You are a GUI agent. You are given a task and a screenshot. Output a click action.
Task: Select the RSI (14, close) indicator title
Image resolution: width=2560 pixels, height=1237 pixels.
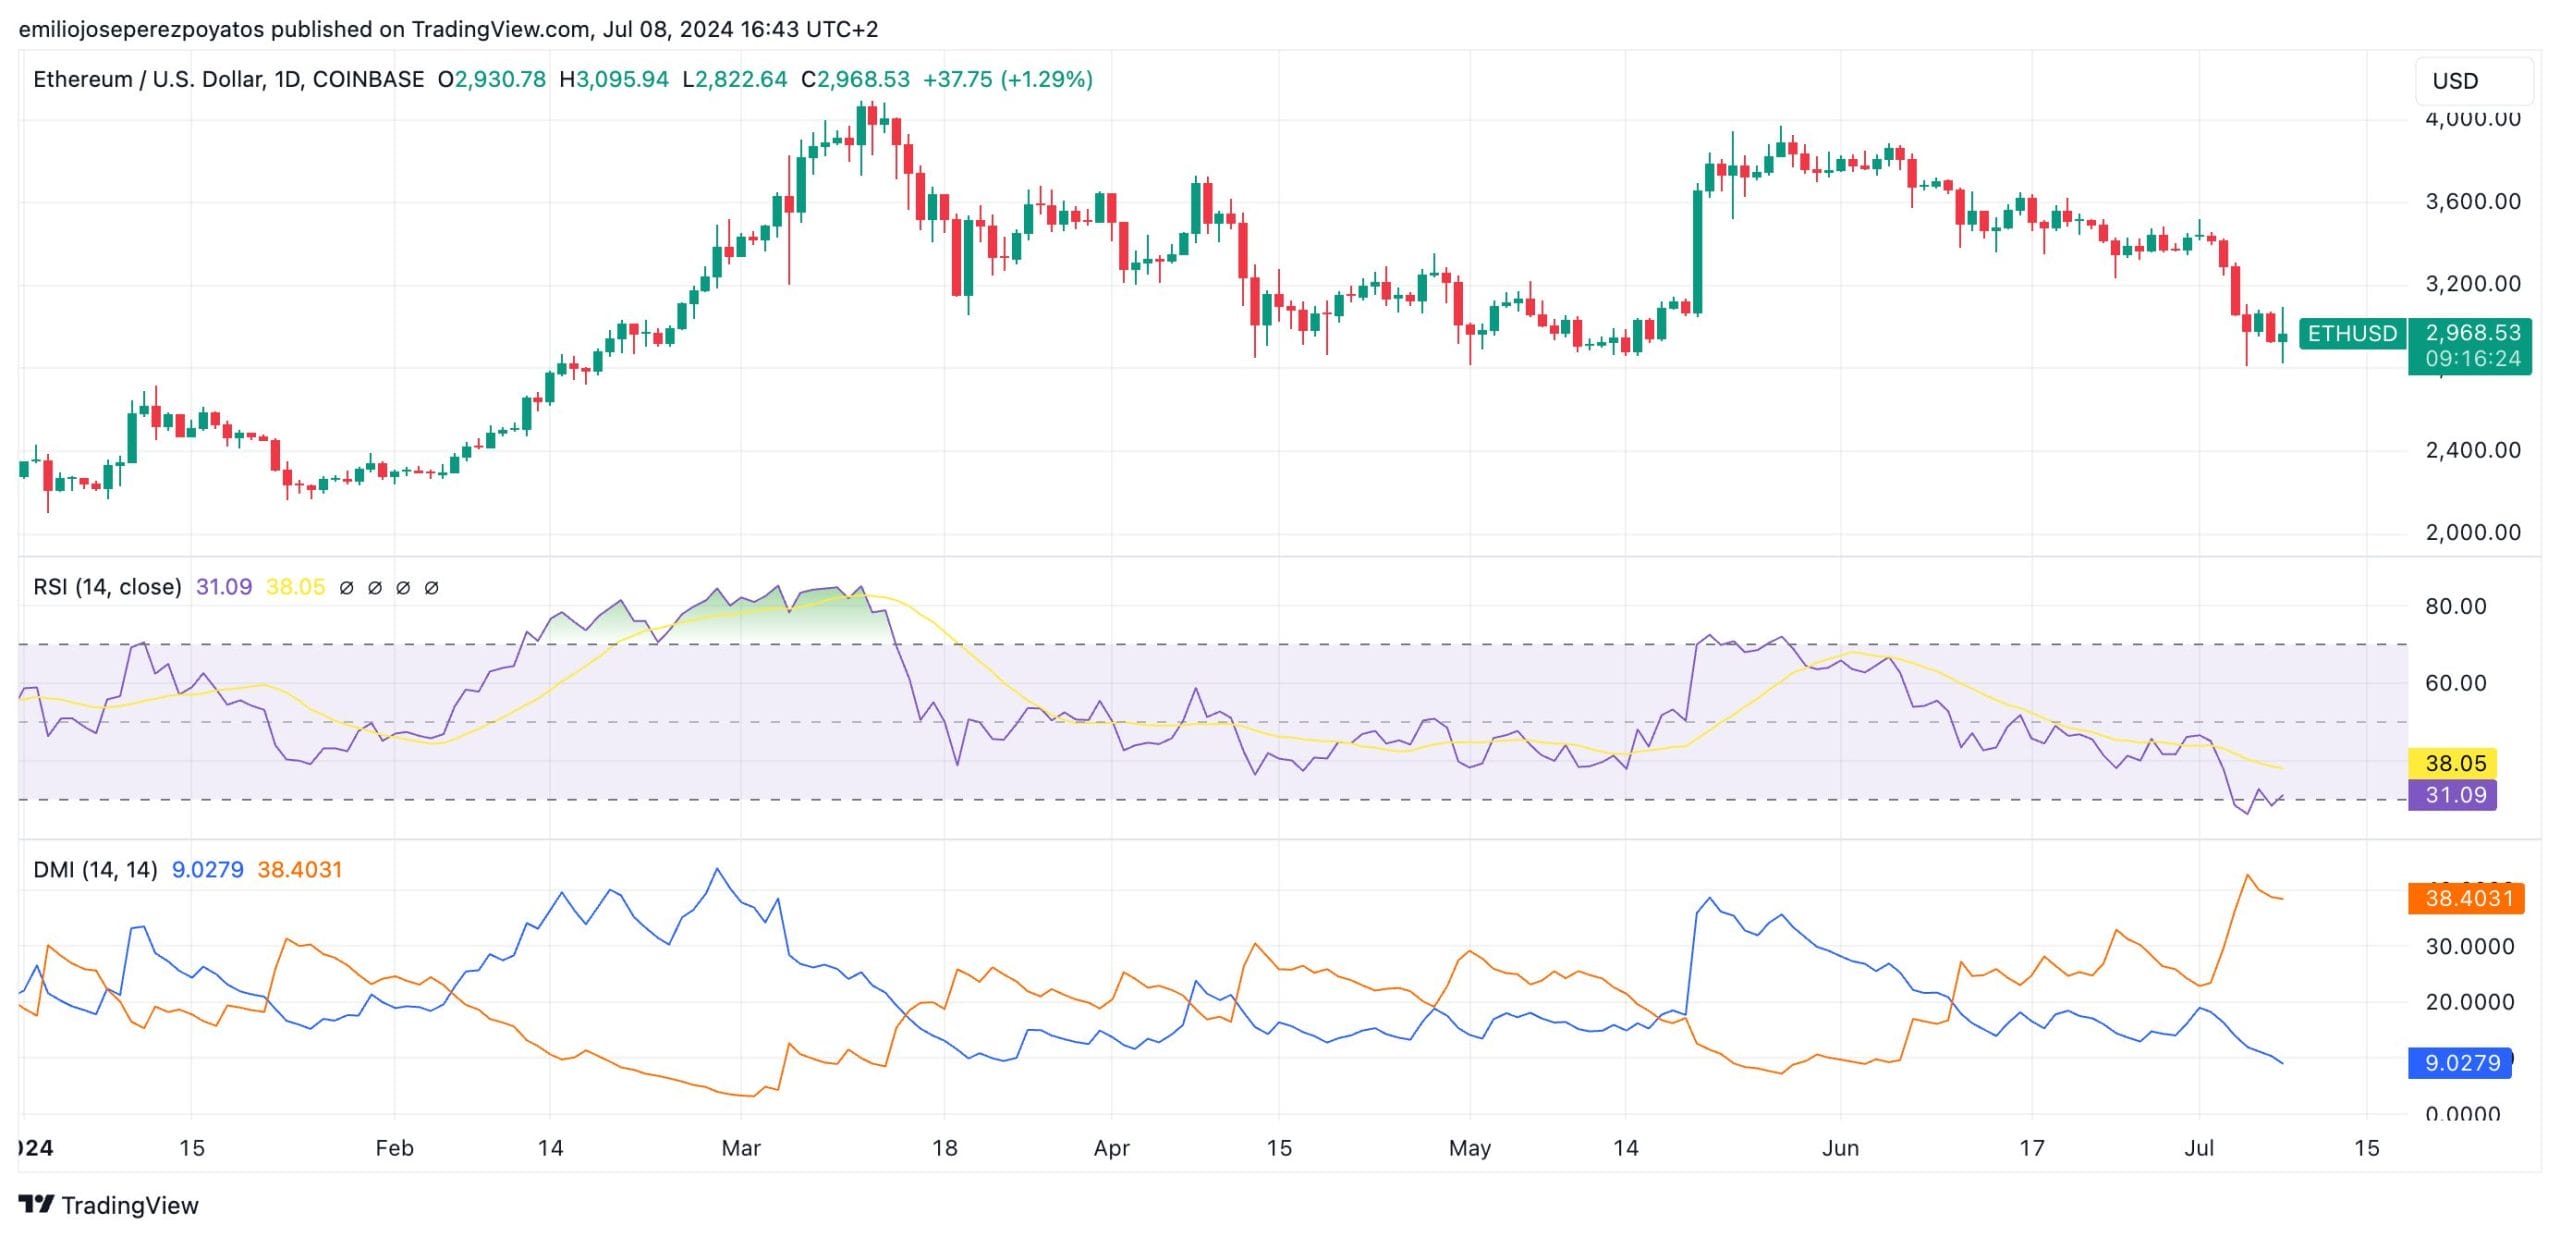pos(107,587)
